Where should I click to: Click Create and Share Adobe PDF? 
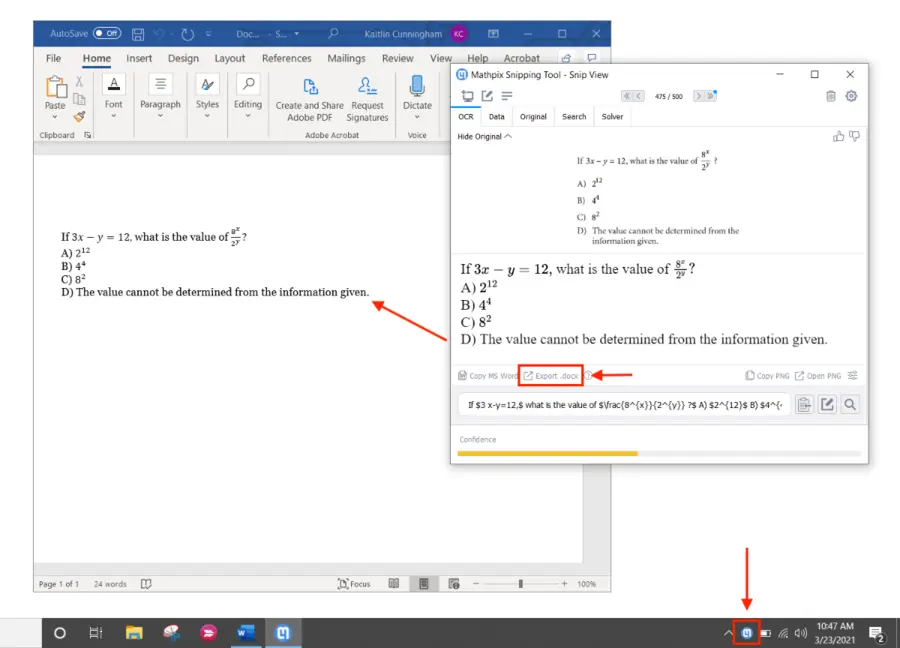click(309, 99)
